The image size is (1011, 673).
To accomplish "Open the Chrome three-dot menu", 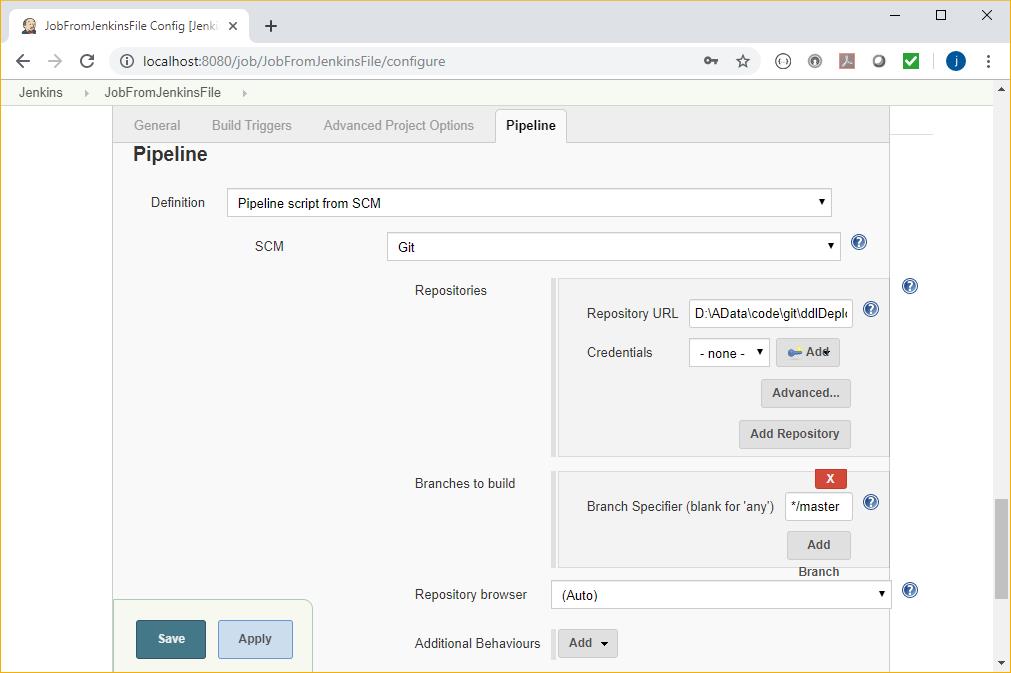I will click(x=988, y=61).
